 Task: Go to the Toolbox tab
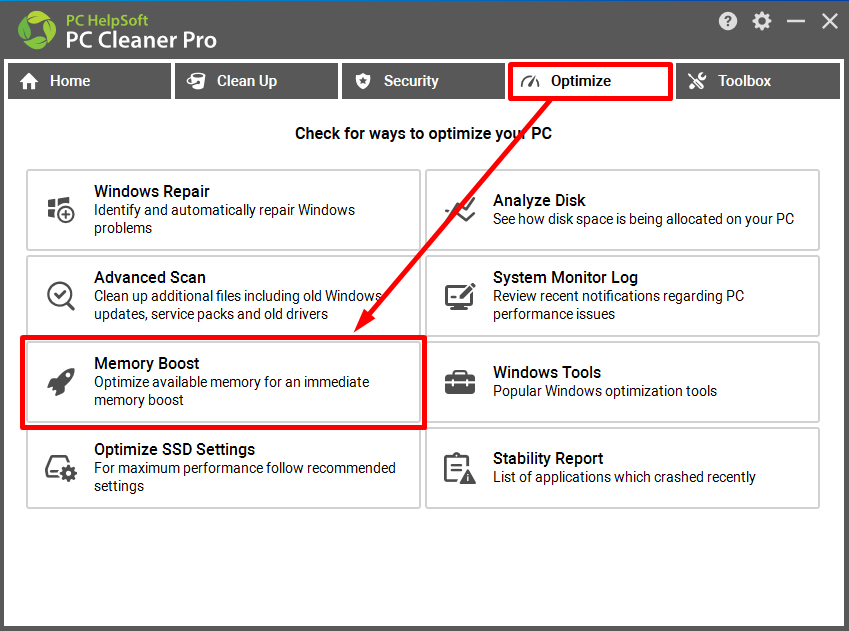click(x=757, y=81)
